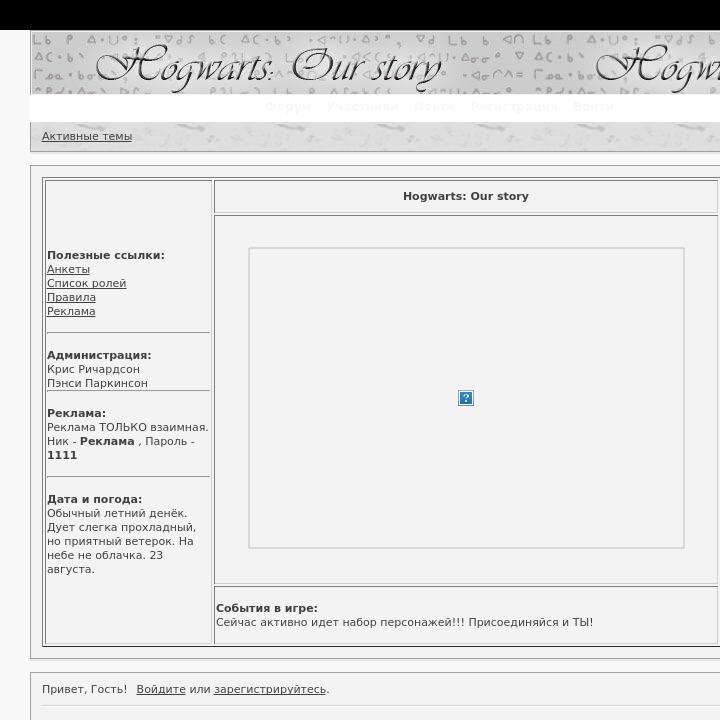Open the Активные темы link
The height and width of the screenshot is (720, 720).
tap(87, 136)
